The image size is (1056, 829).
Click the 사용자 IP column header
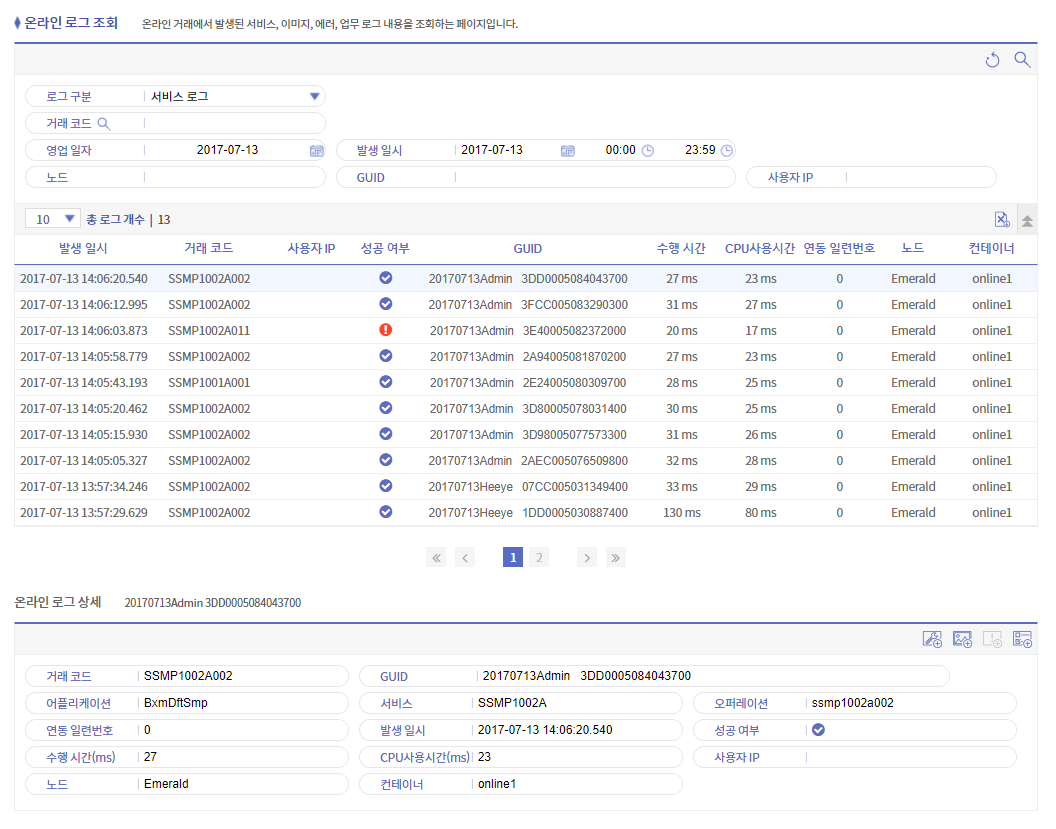click(x=311, y=248)
